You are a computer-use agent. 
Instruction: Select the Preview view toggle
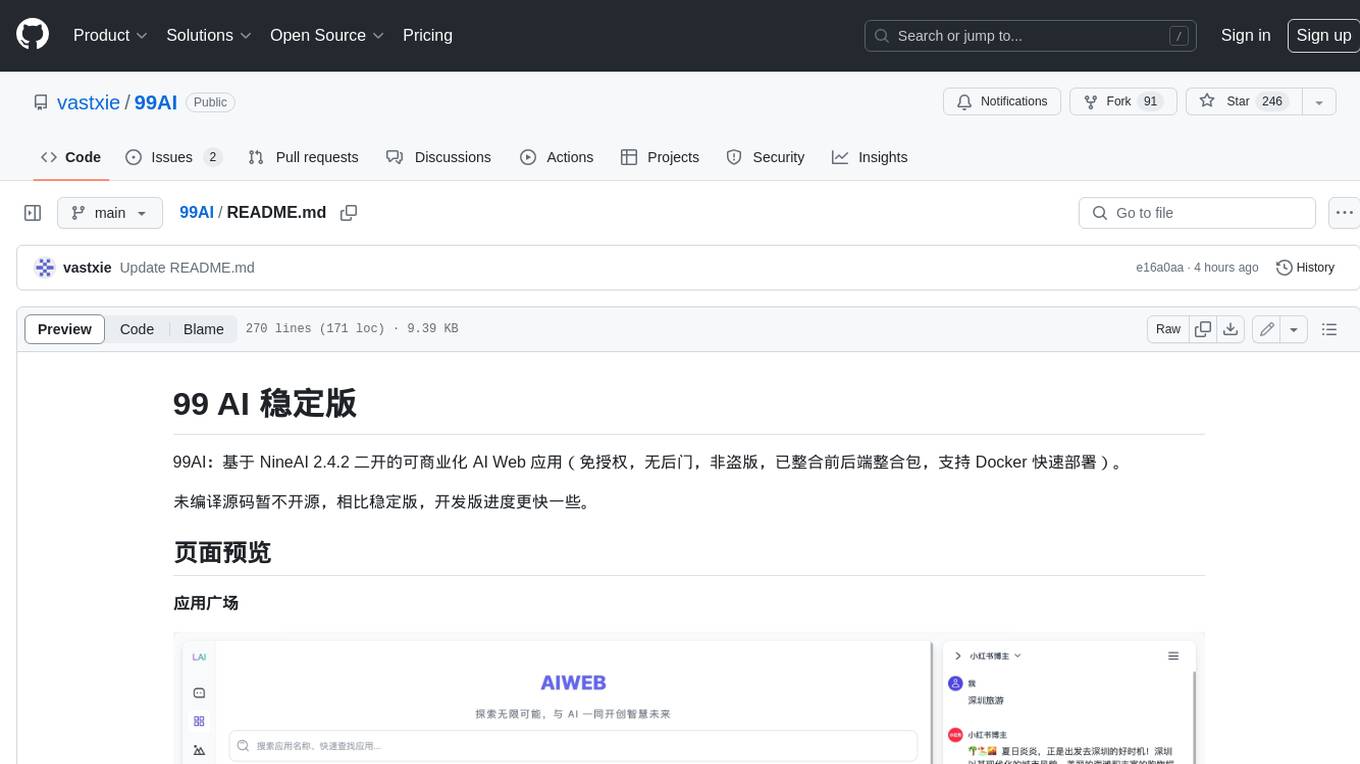click(x=65, y=329)
